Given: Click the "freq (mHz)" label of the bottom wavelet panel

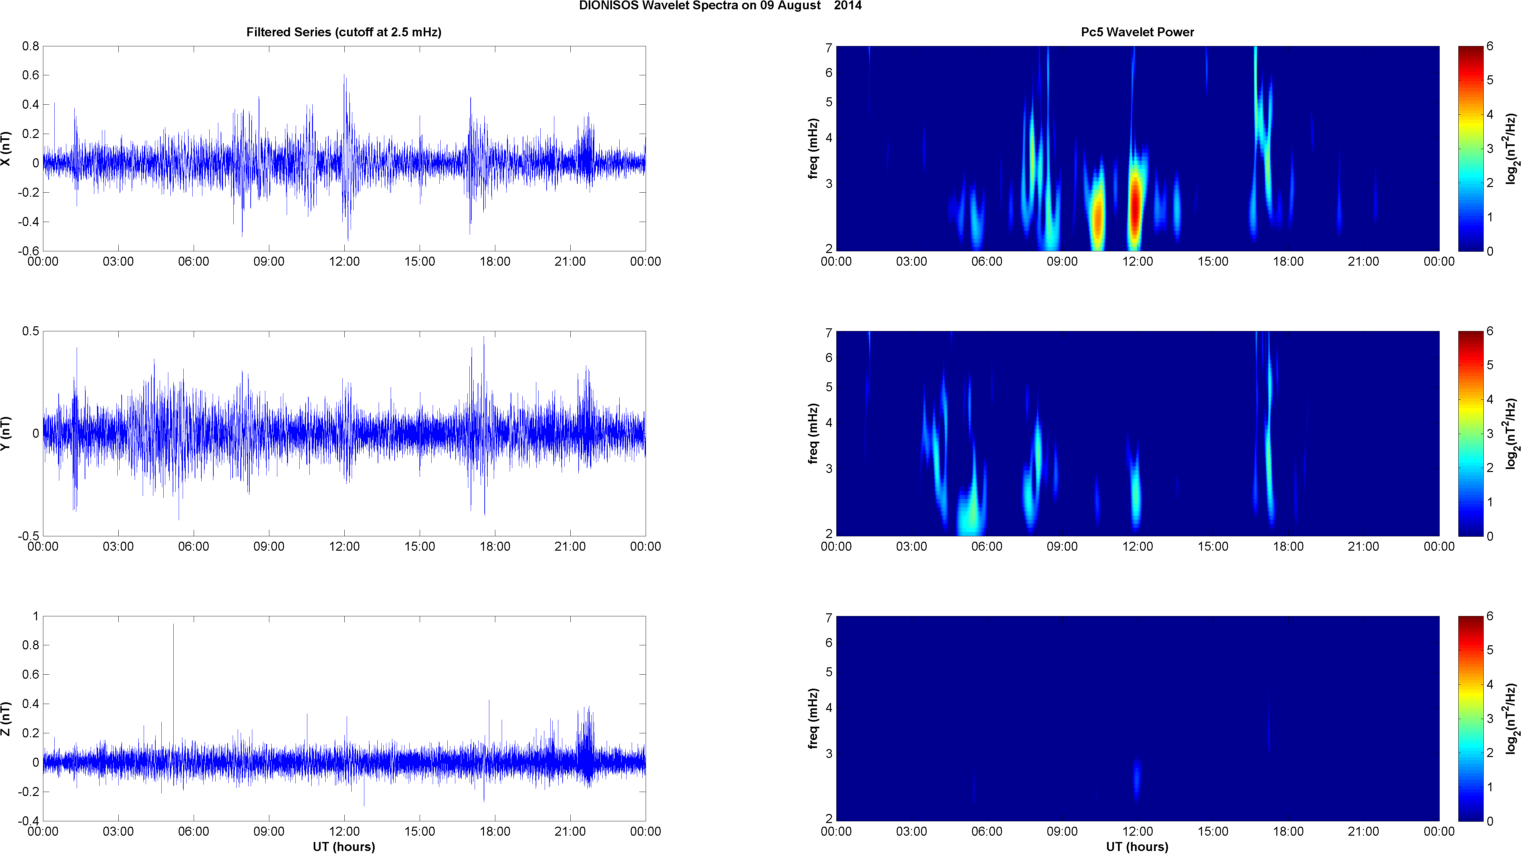Looking at the screenshot, I should click(x=813, y=718).
